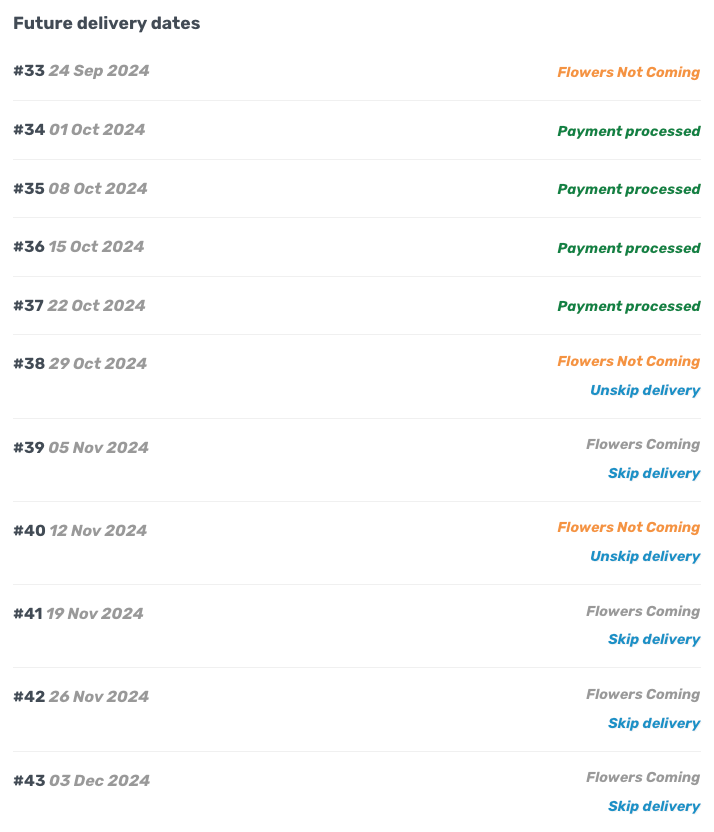
Task: Click Payment processed for 22 Oct delivery
Action: pos(628,306)
